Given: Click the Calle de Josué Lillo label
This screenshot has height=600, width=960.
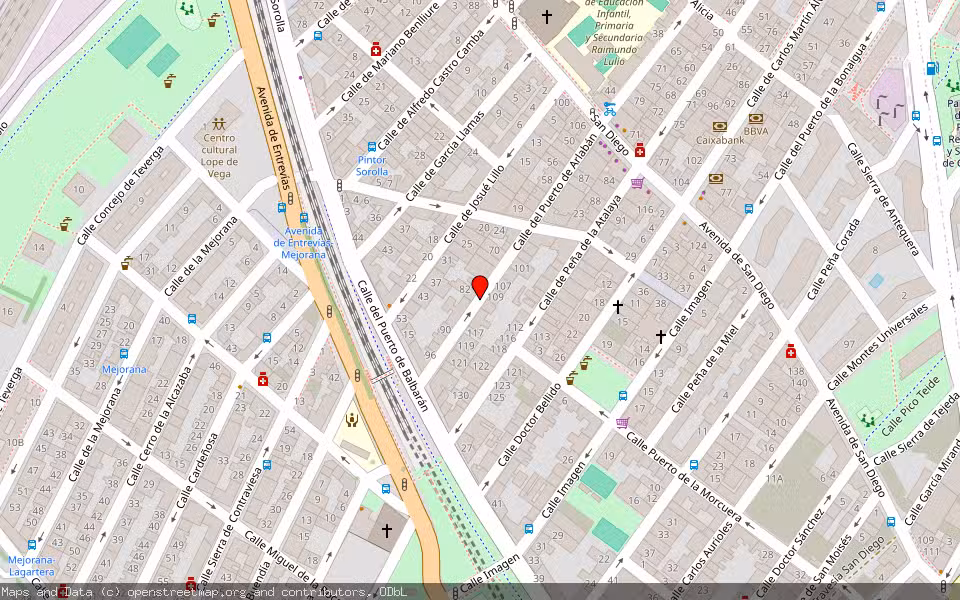Looking at the screenshot, I should point(473,204).
